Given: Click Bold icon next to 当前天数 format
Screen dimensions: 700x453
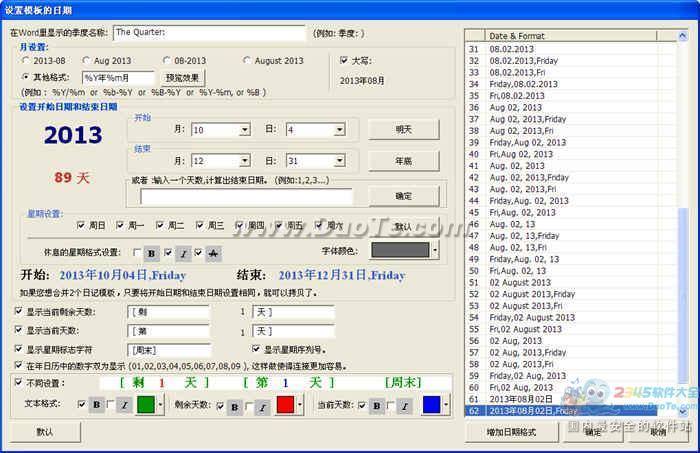Looking at the screenshot, I should pyautogui.click(x=377, y=406).
